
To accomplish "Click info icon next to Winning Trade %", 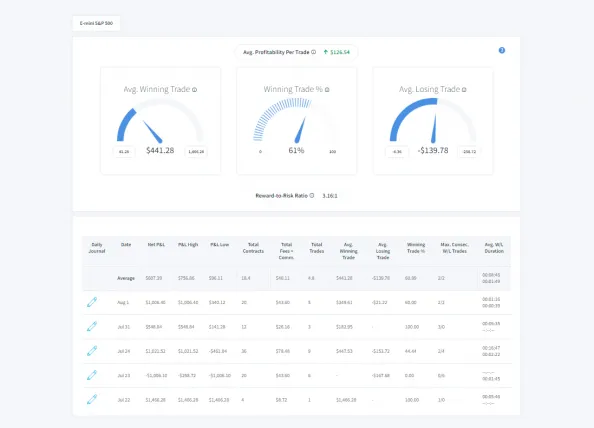I will (x=327, y=90).
